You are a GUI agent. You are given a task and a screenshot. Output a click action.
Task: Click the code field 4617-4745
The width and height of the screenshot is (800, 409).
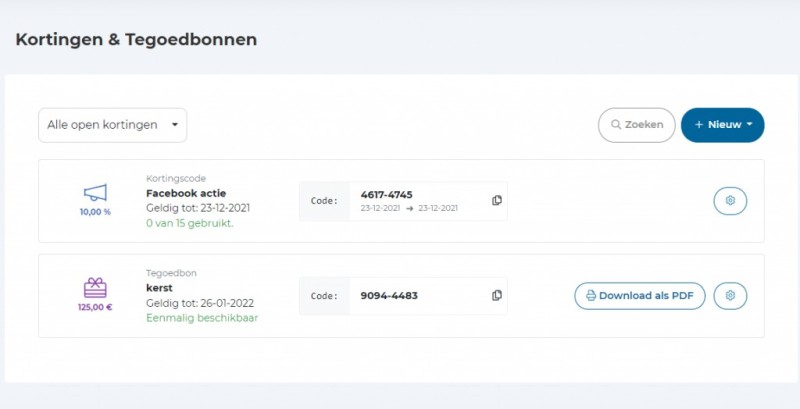click(387, 194)
